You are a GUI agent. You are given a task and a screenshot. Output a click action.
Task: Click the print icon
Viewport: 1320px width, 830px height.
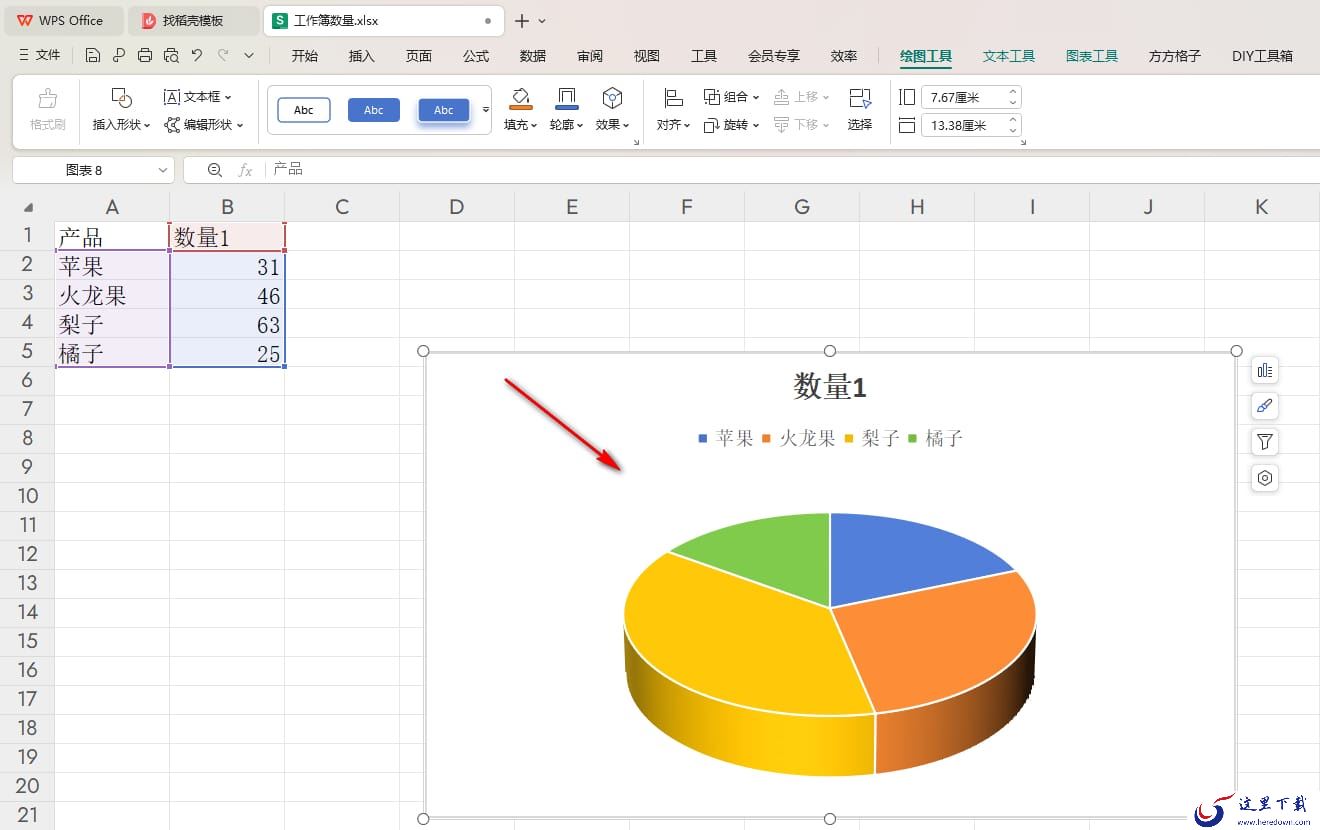(x=145, y=56)
